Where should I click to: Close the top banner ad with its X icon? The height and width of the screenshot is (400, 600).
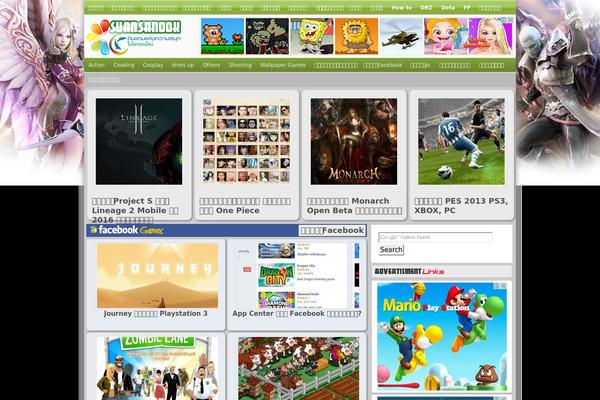pyautogui.click(x=510, y=20)
